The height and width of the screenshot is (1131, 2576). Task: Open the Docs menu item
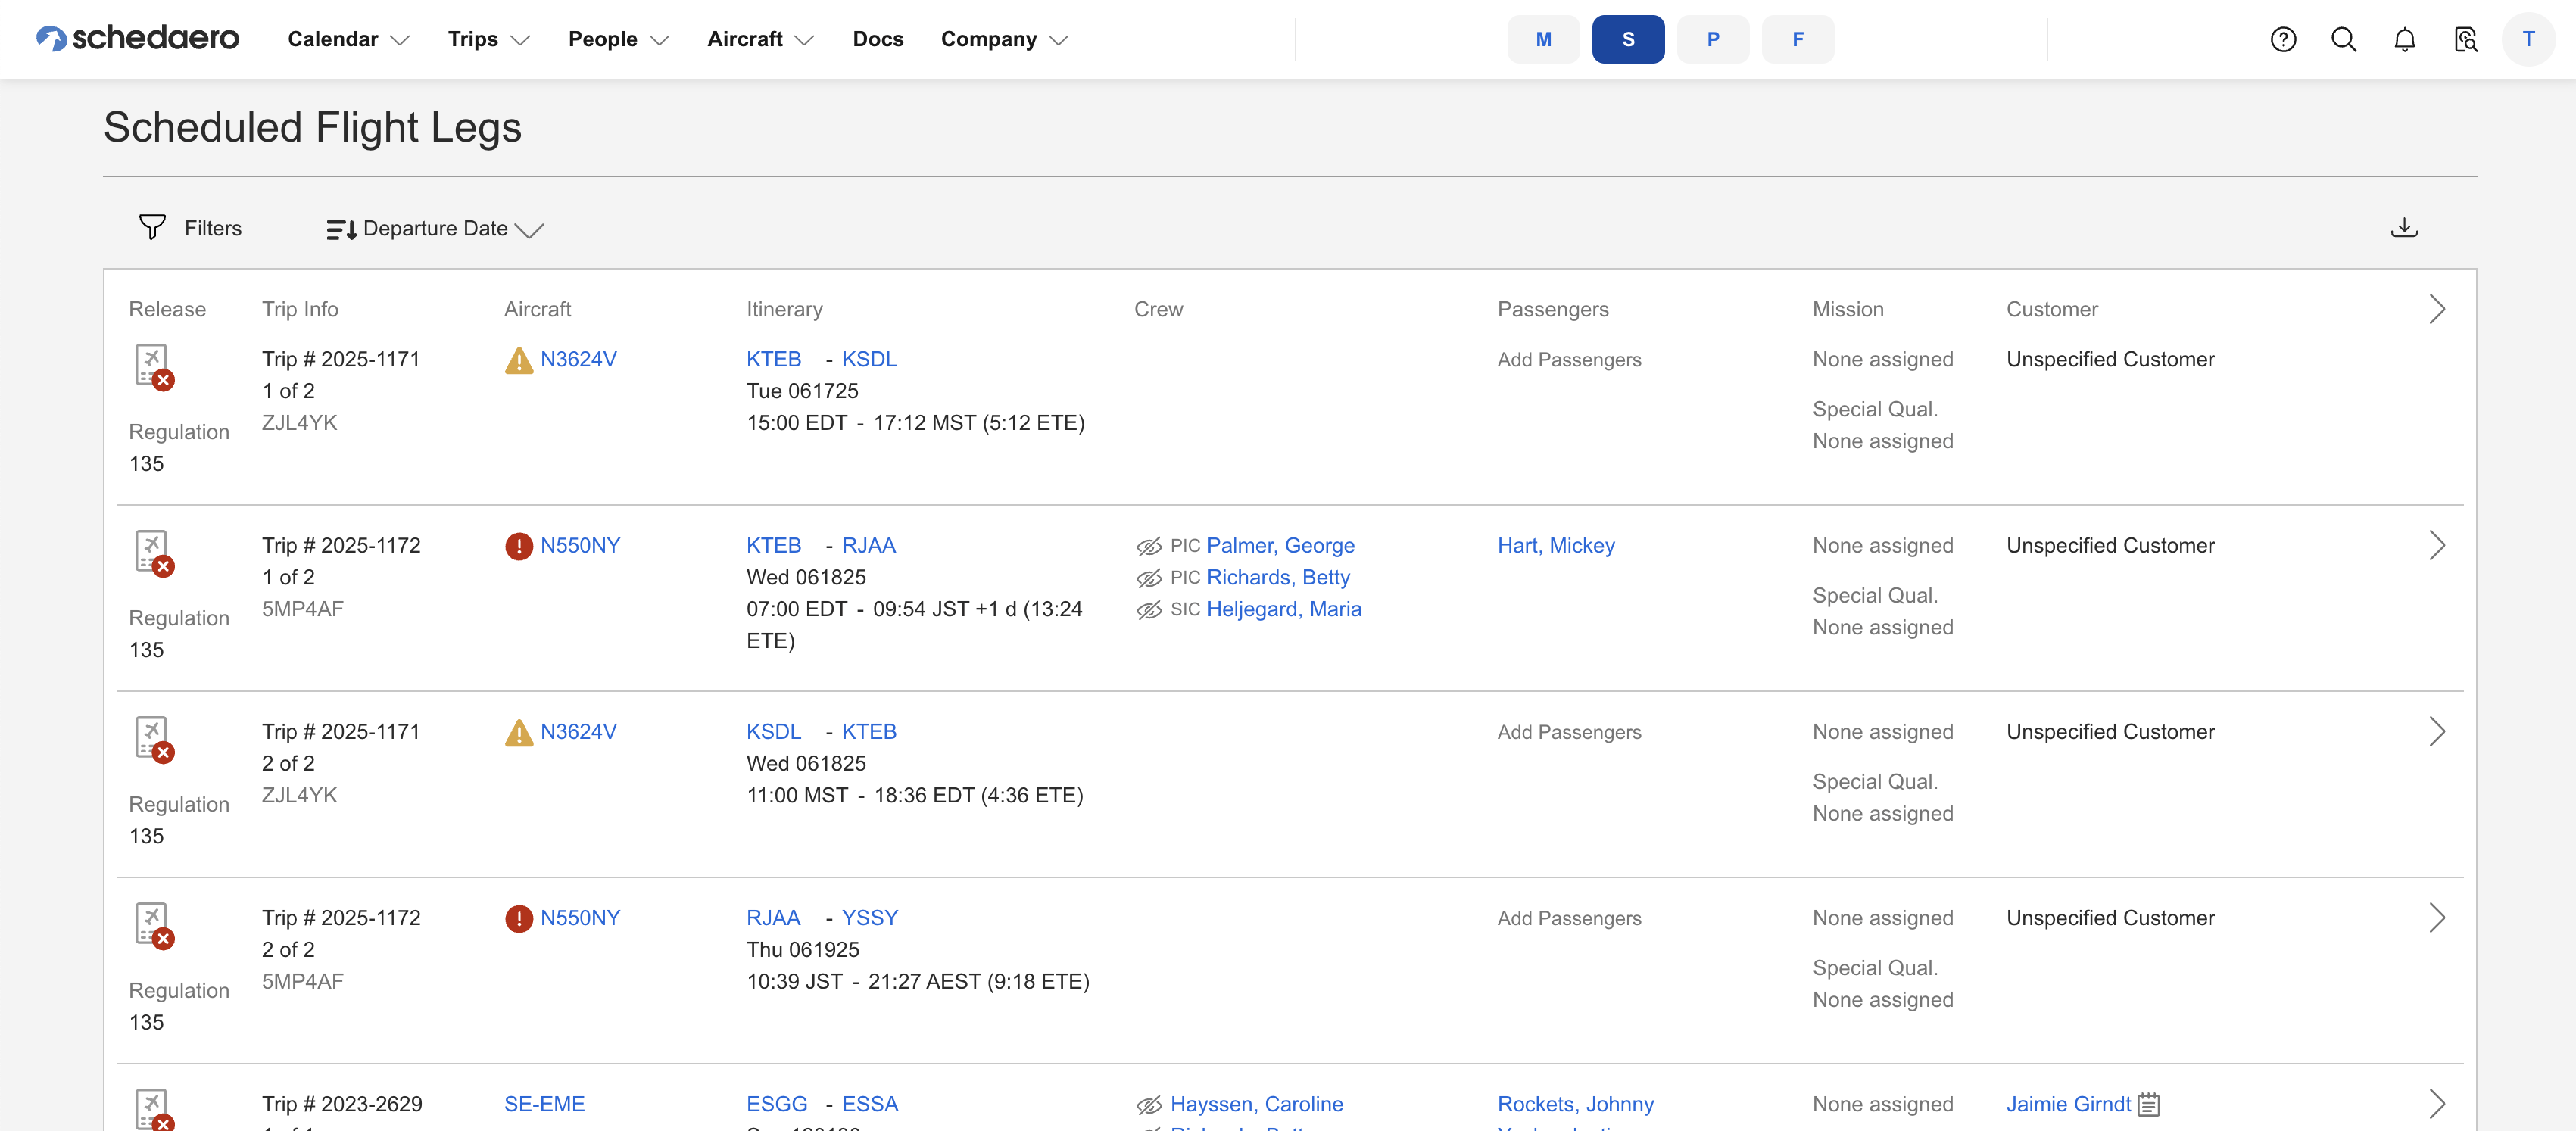(878, 39)
